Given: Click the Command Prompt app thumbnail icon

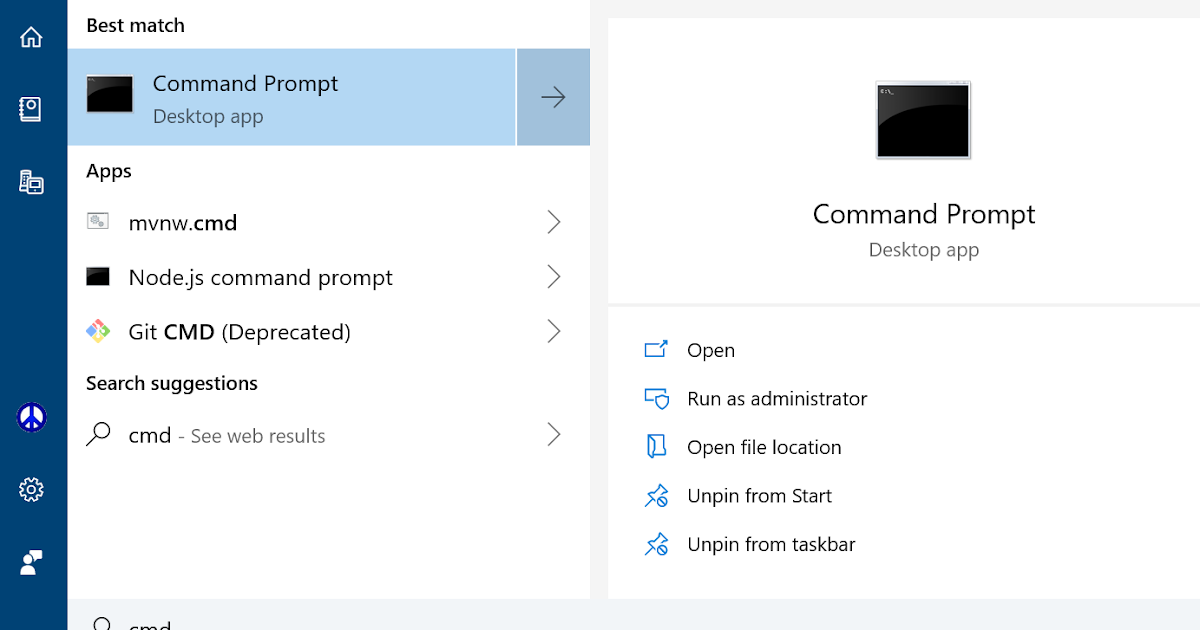Looking at the screenshot, I should click(x=109, y=95).
